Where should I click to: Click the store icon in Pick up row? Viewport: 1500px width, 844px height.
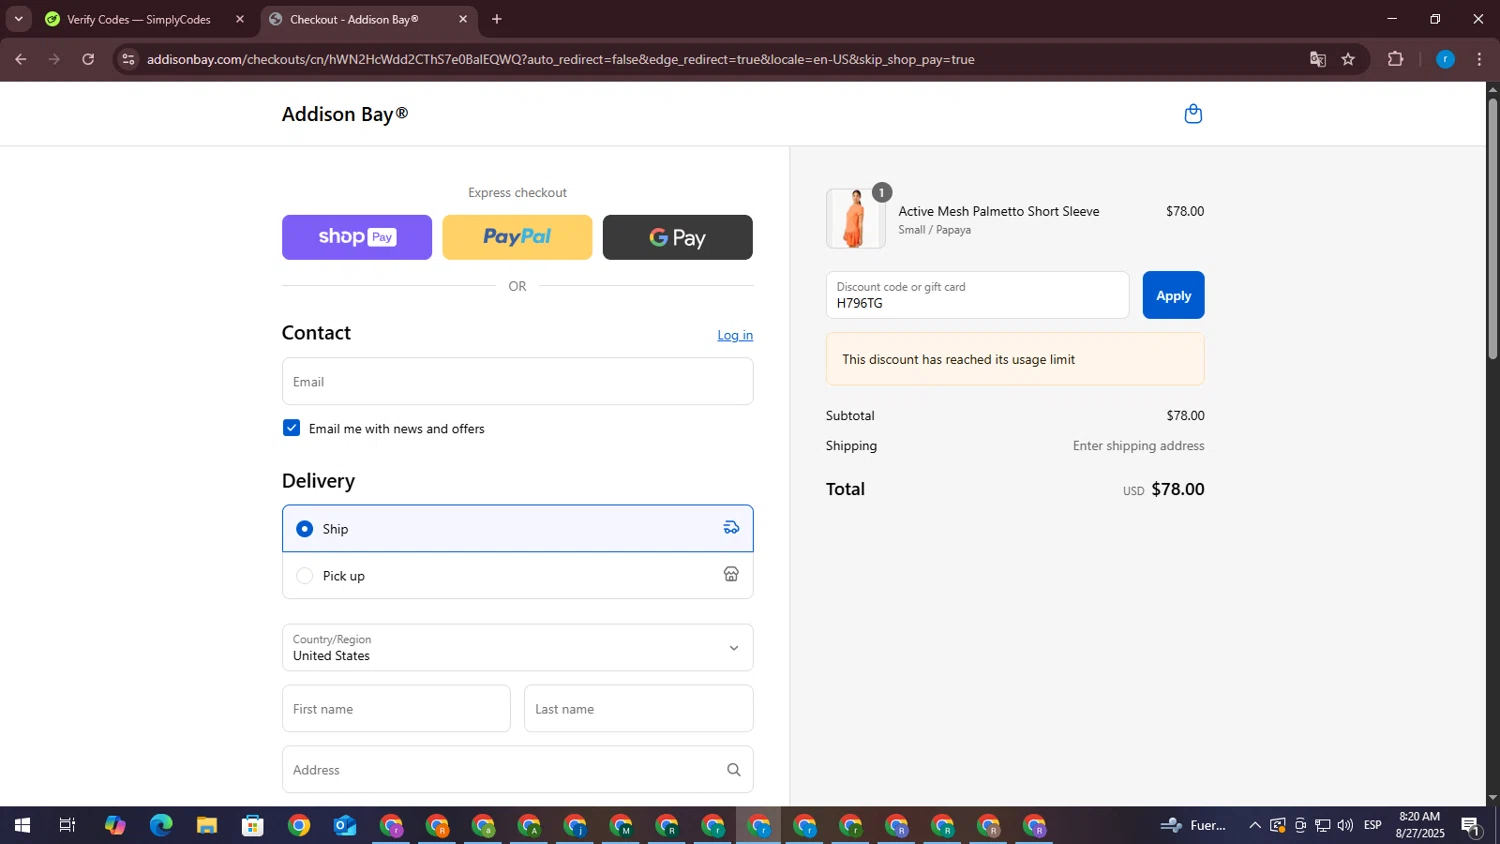(x=731, y=575)
